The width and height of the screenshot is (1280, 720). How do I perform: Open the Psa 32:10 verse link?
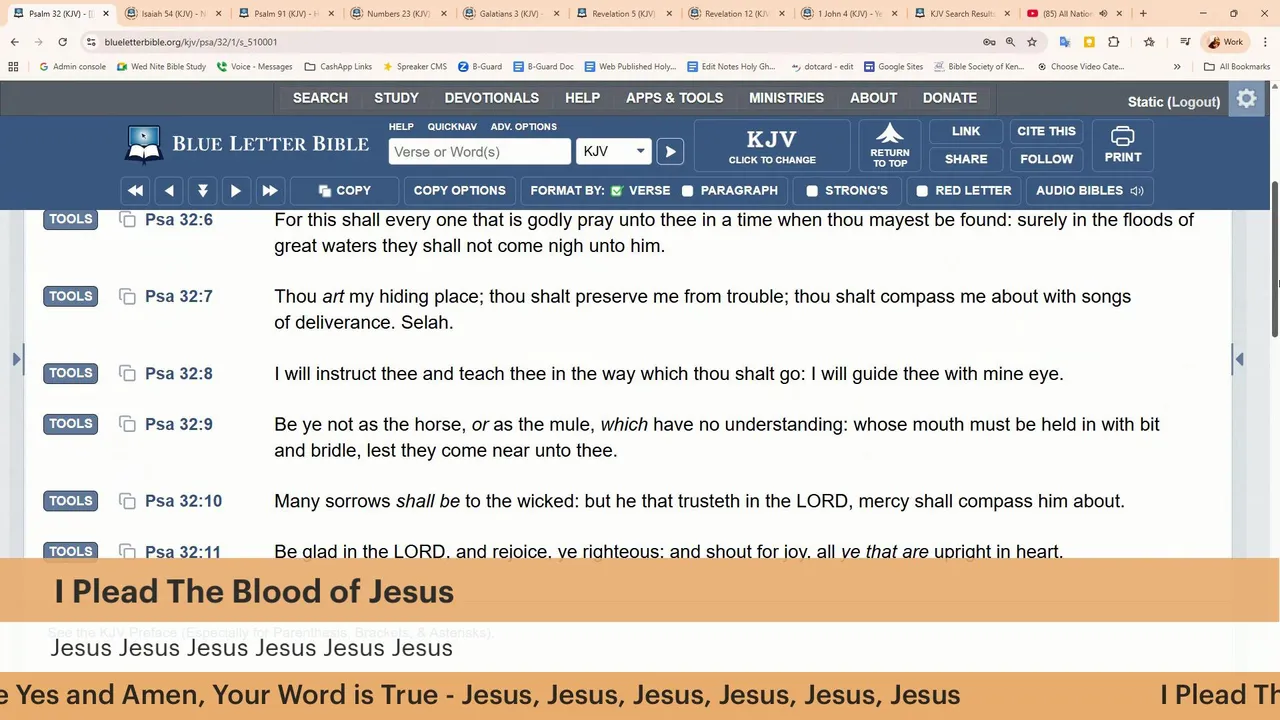pyautogui.click(x=183, y=501)
